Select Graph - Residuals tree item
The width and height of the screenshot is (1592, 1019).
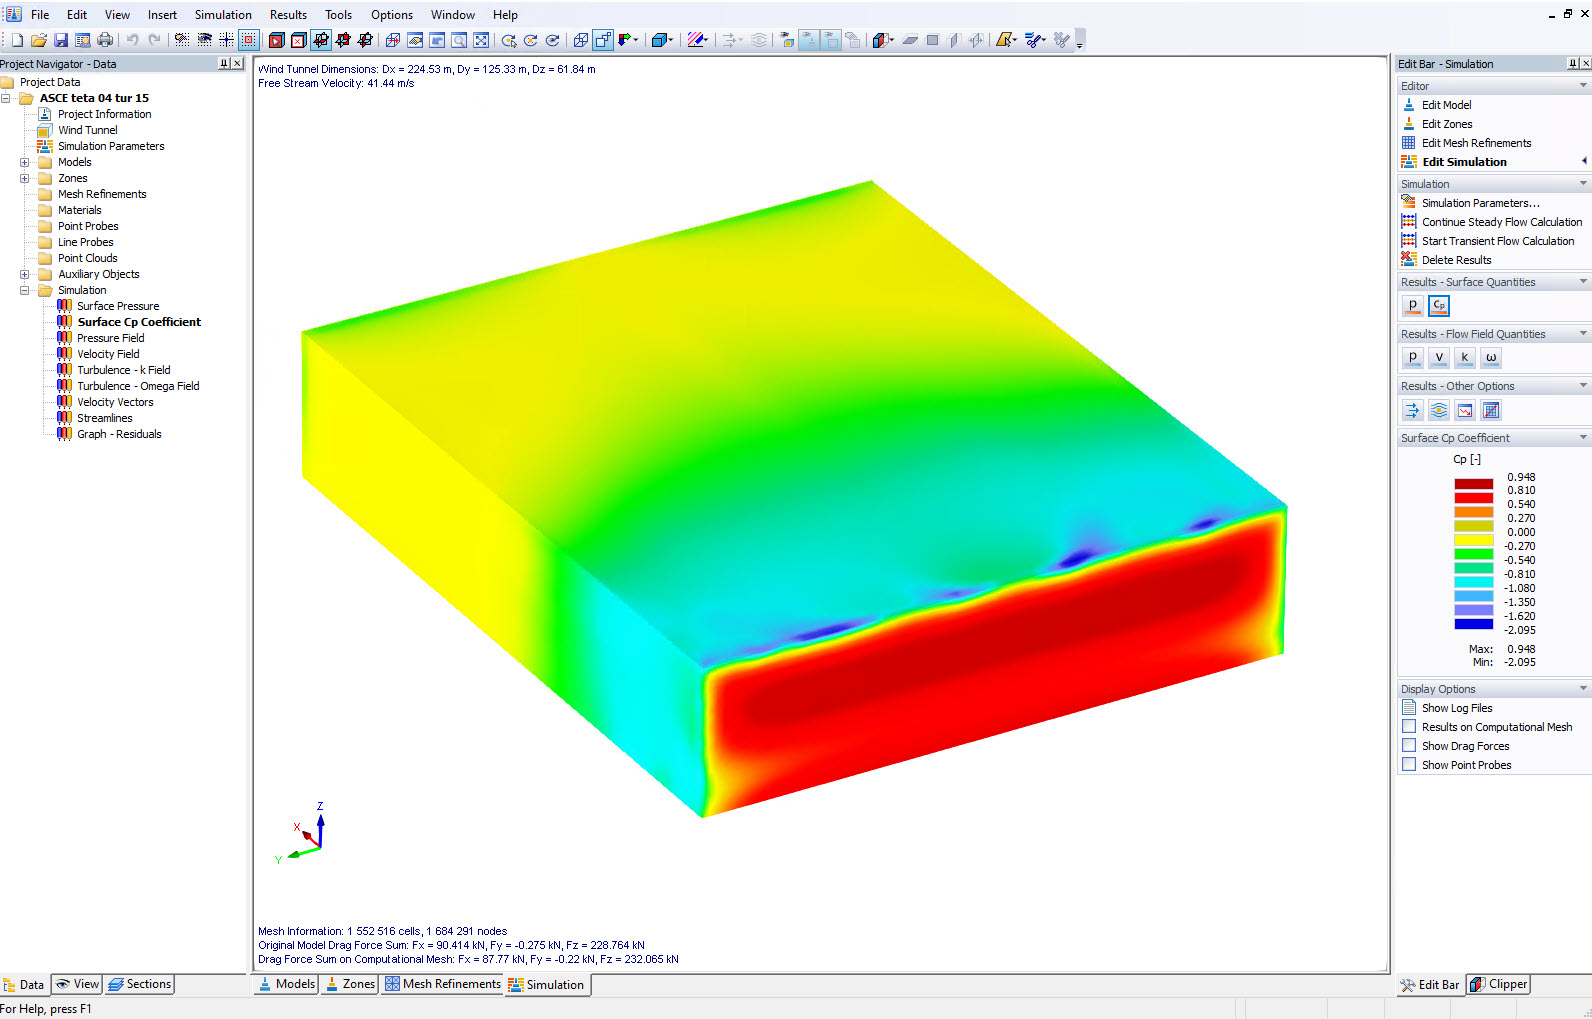click(x=119, y=434)
